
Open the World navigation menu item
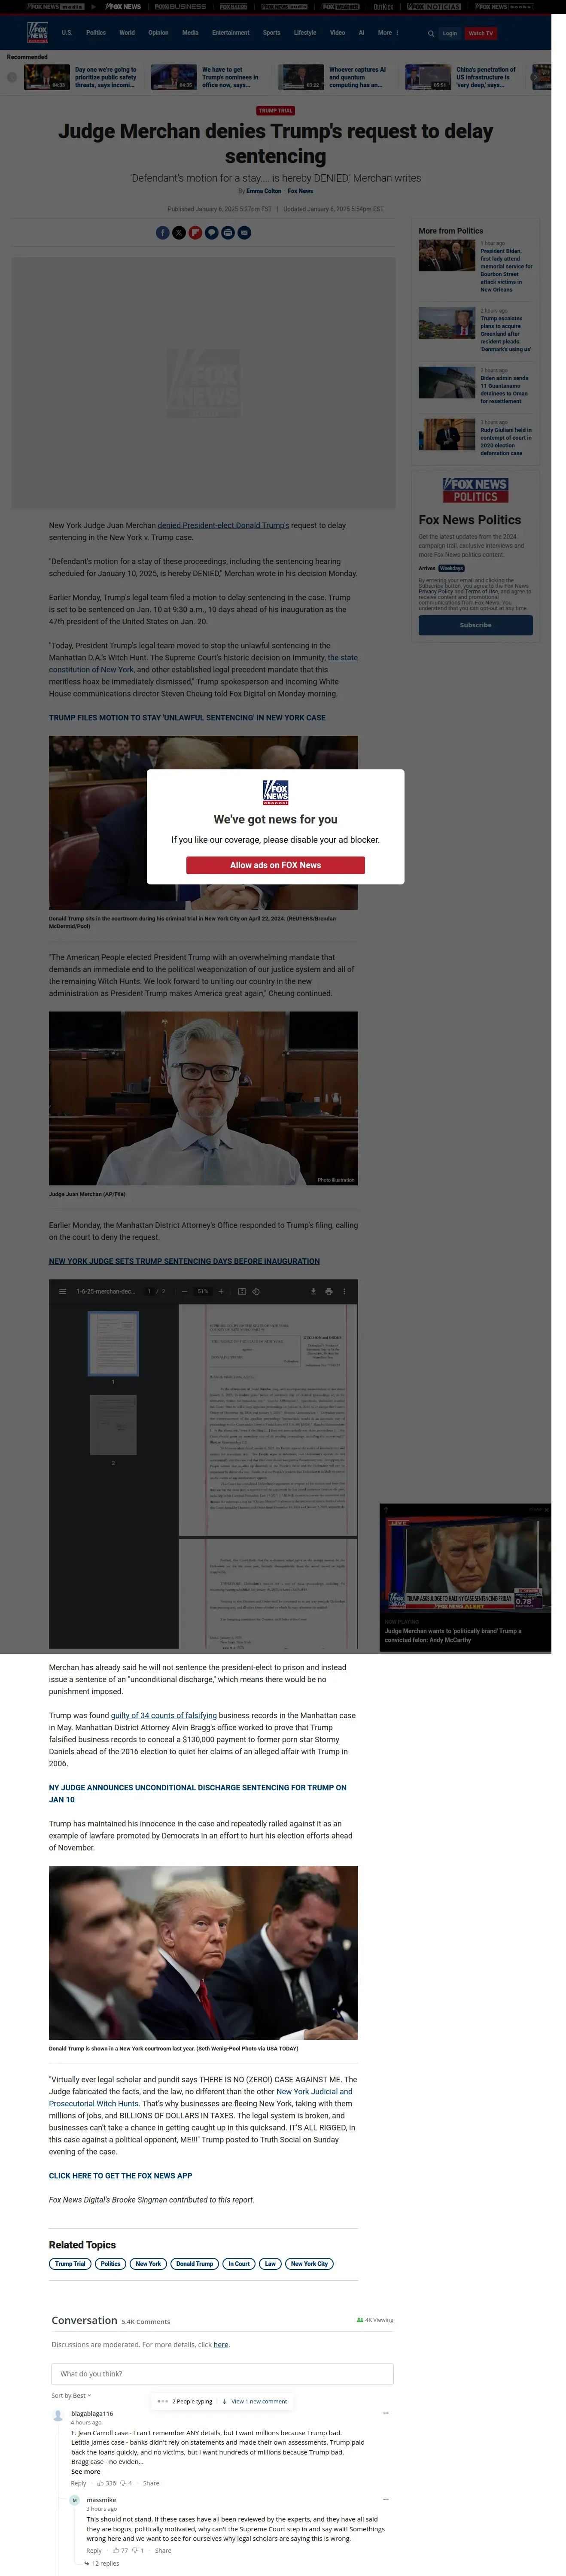pyautogui.click(x=127, y=33)
